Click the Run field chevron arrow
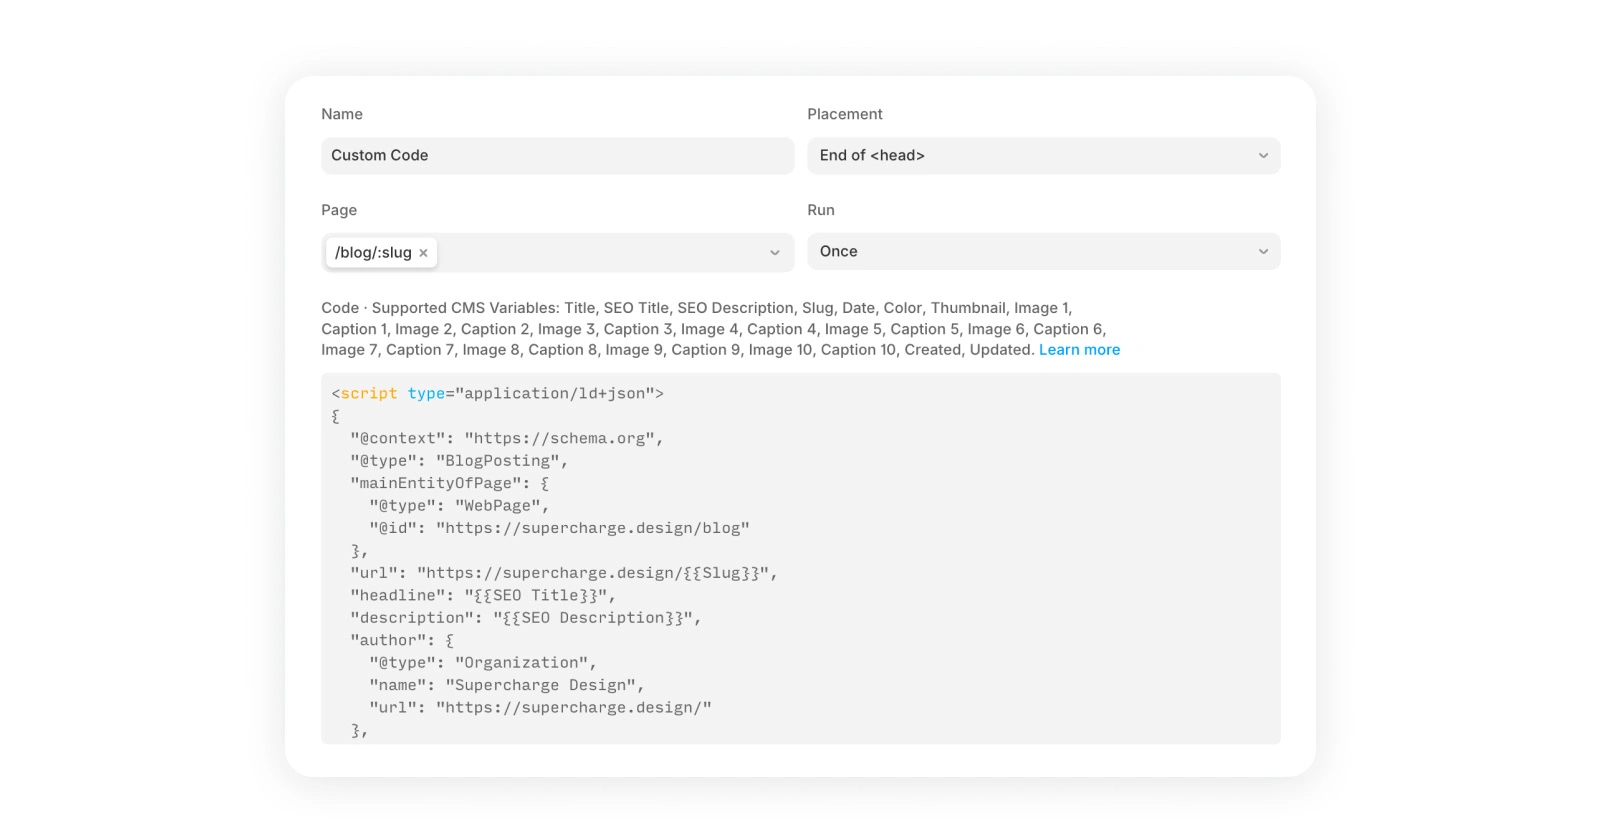 pyautogui.click(x=1263, y=252)
